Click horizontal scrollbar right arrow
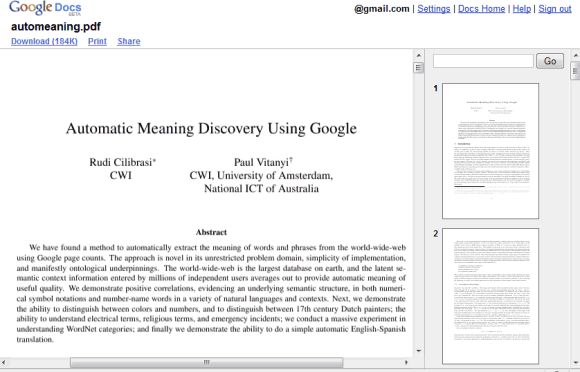Viewport: 580px width, 372px height. click(x=406, y=362)
